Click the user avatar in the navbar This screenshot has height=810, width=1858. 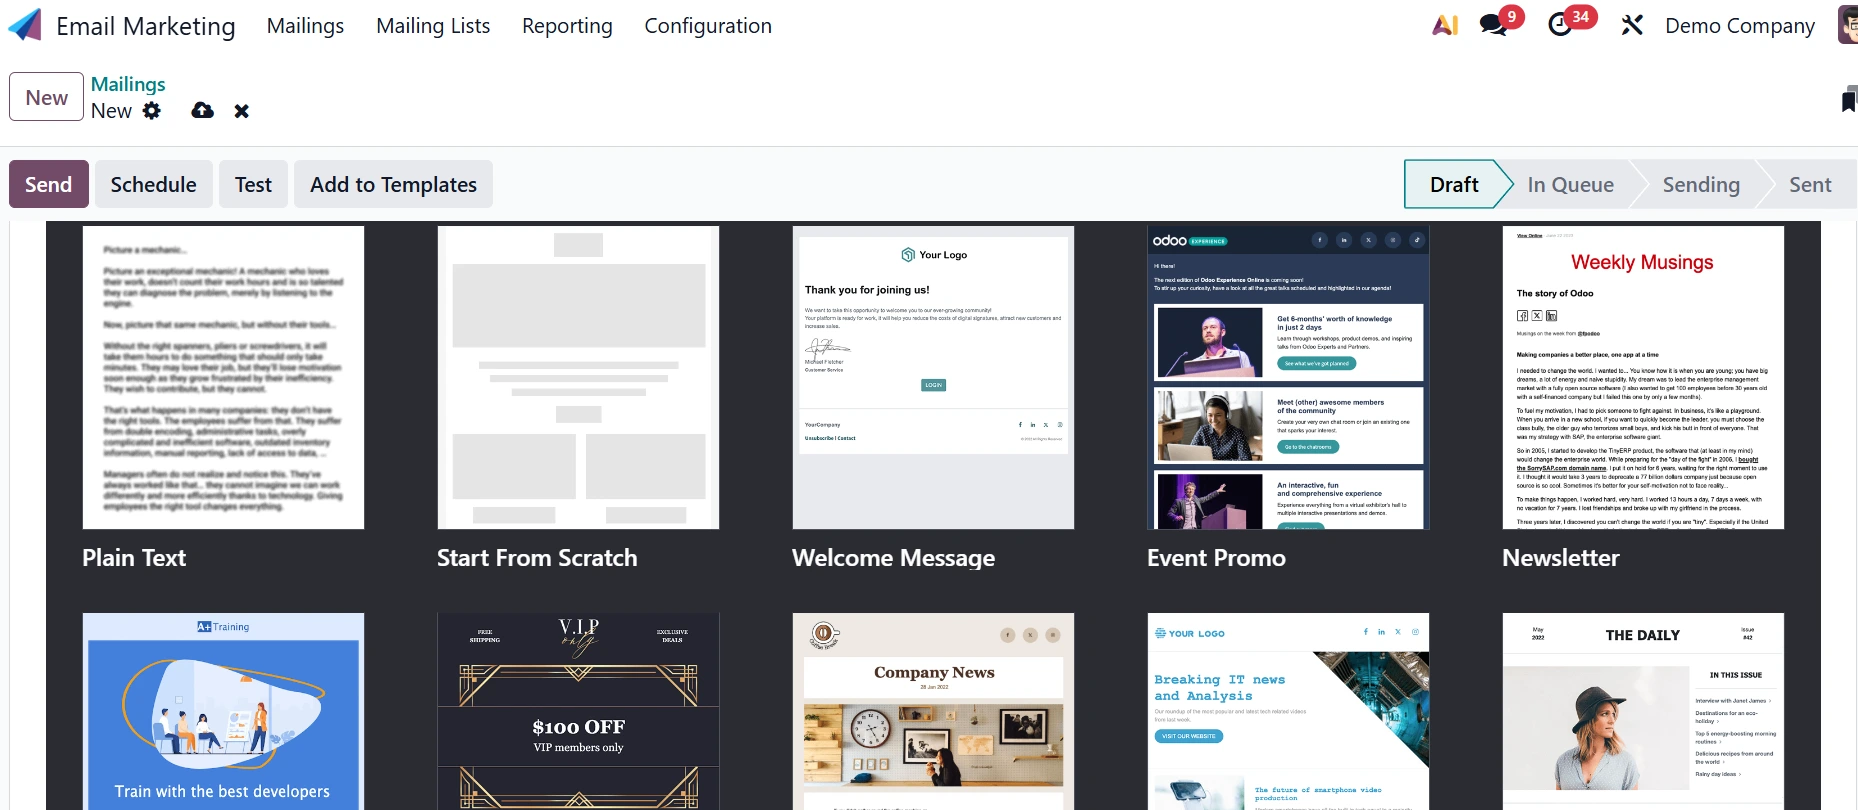[1848, 25]
